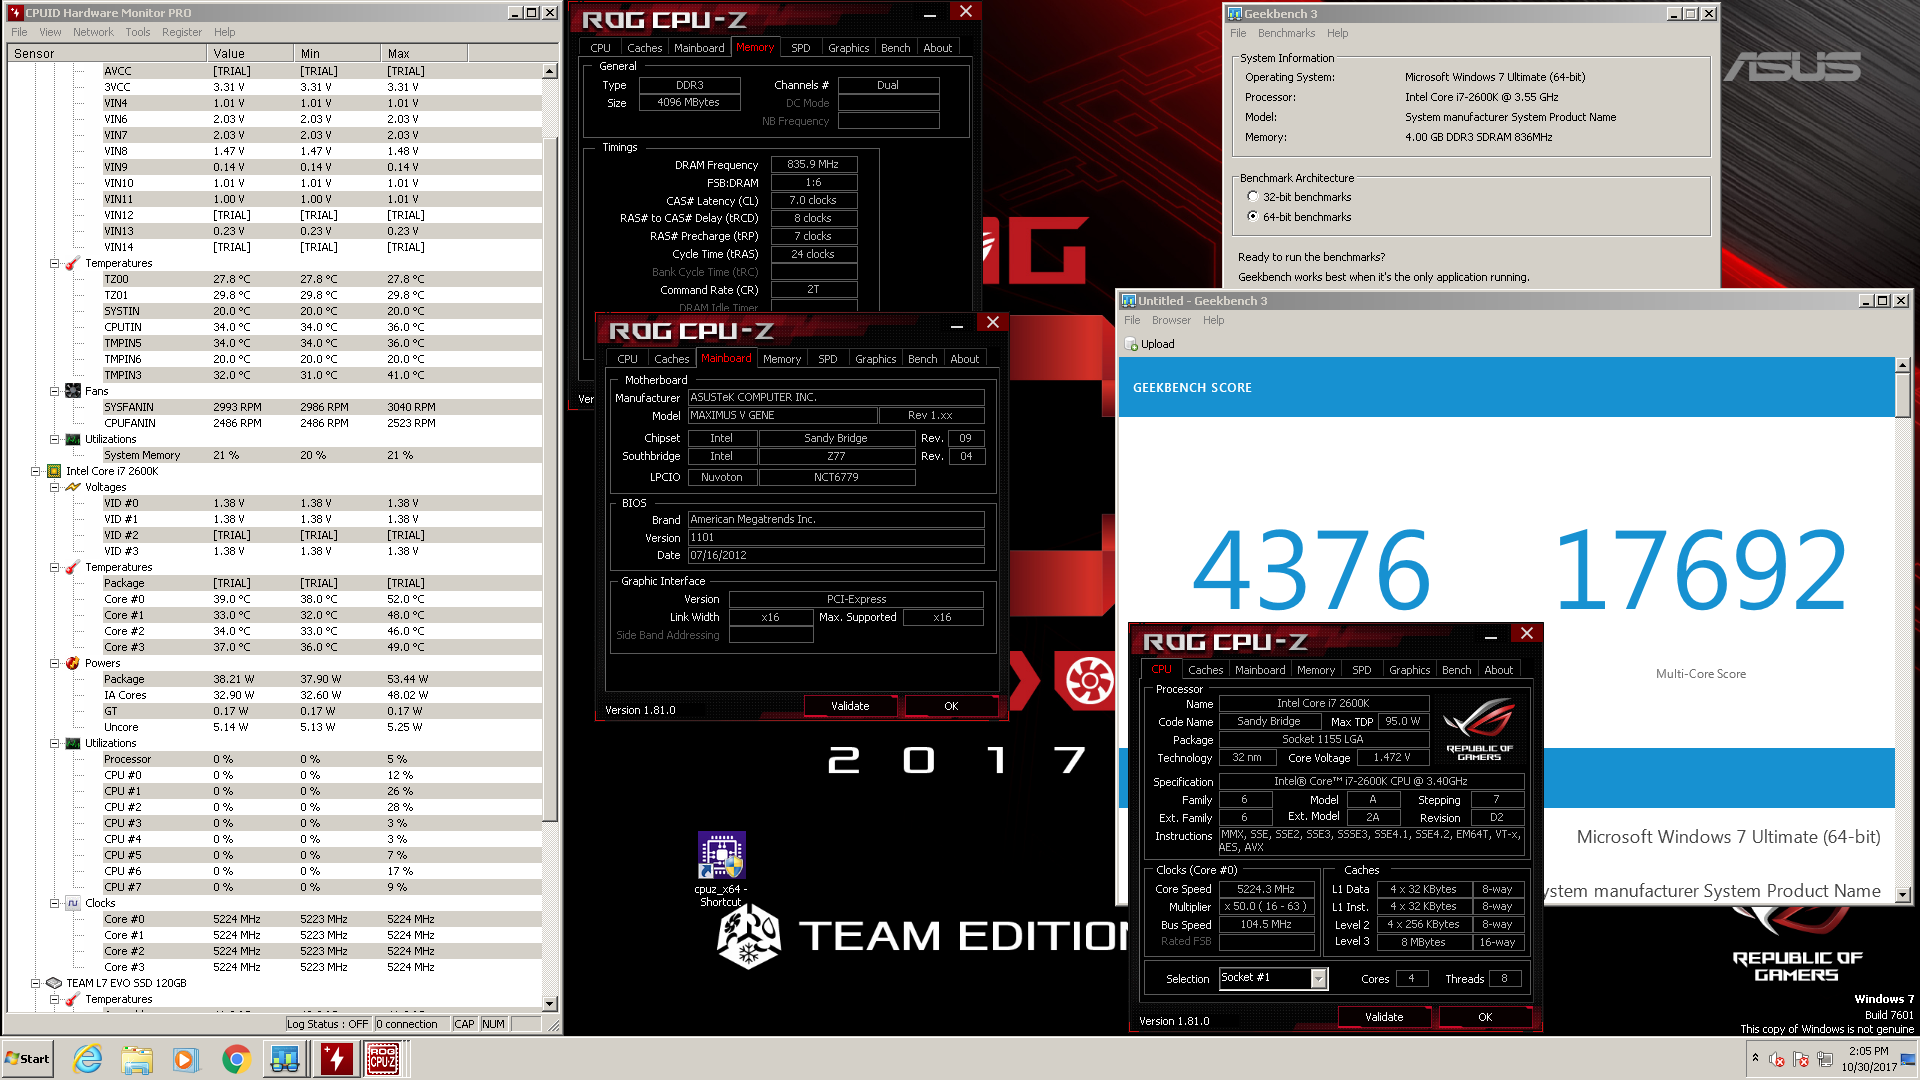This screenshot has width=1920, height=1080.
Task: Click Validate in the CPU tab CPU-Z window
Action: [x=1384, y=1017]
